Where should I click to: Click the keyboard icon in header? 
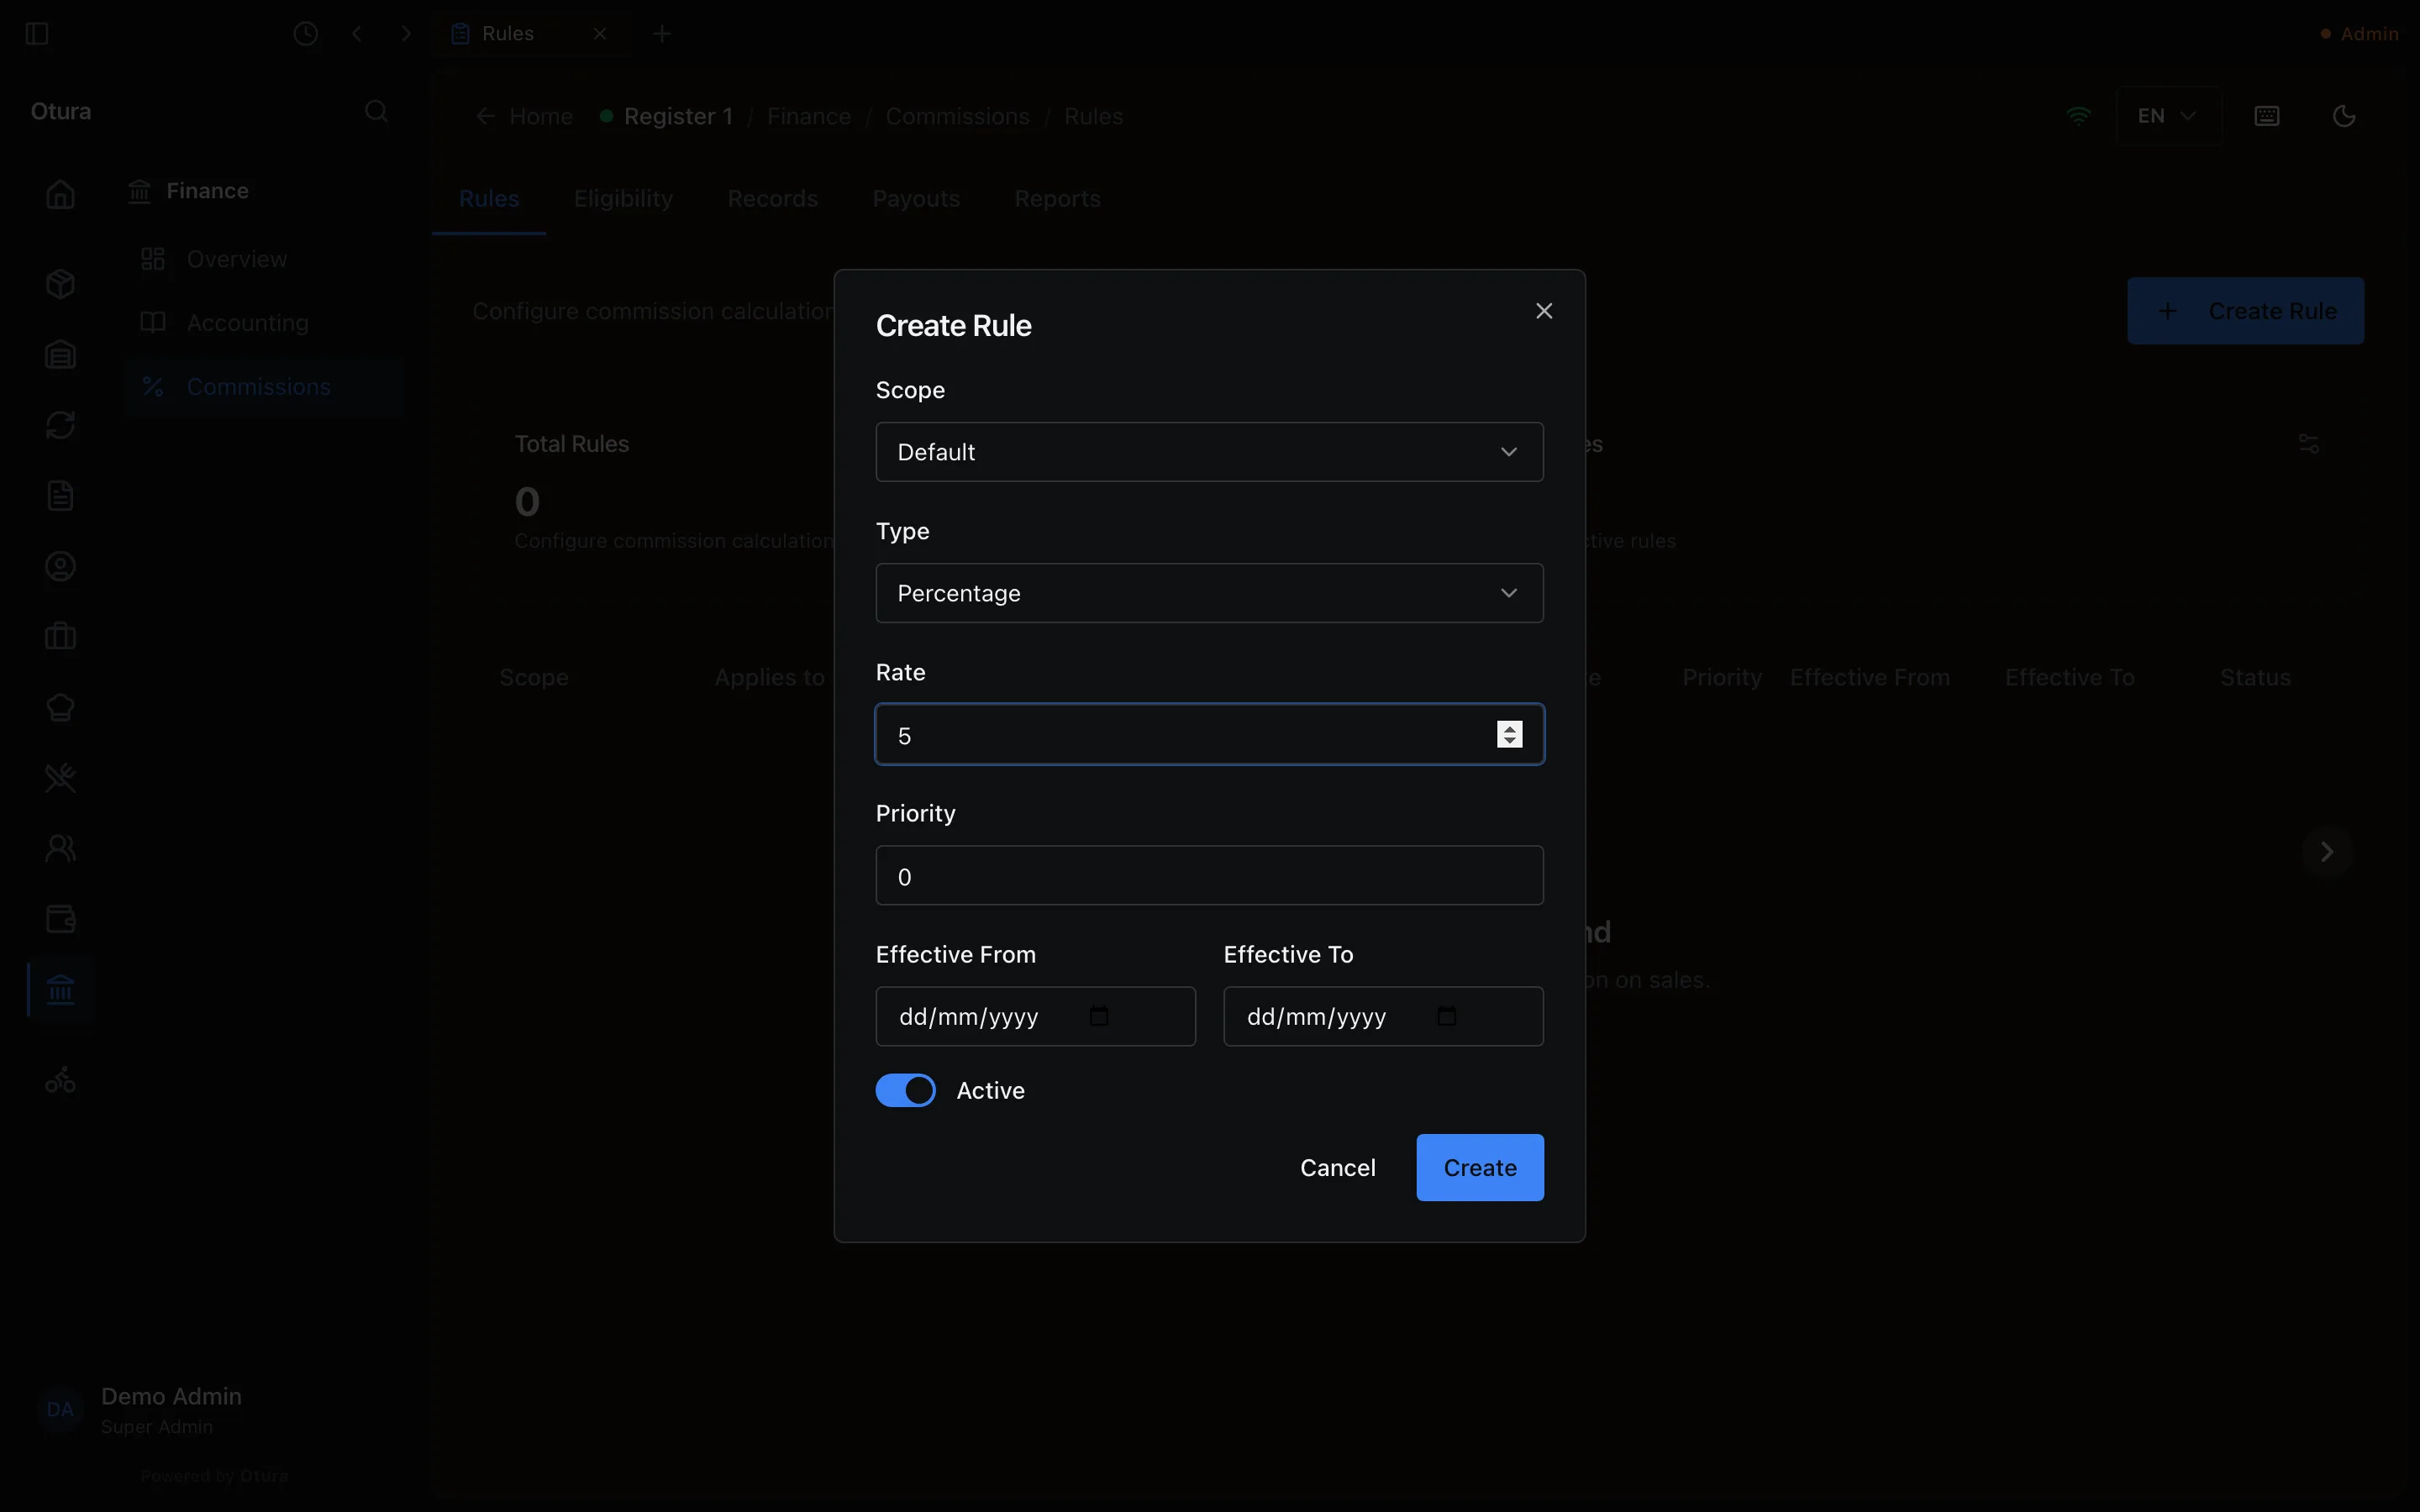click(x=2267, y=116)
